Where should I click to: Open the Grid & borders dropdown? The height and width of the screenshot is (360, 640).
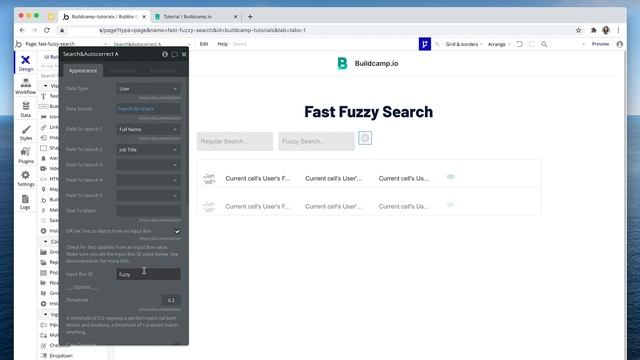464,44
